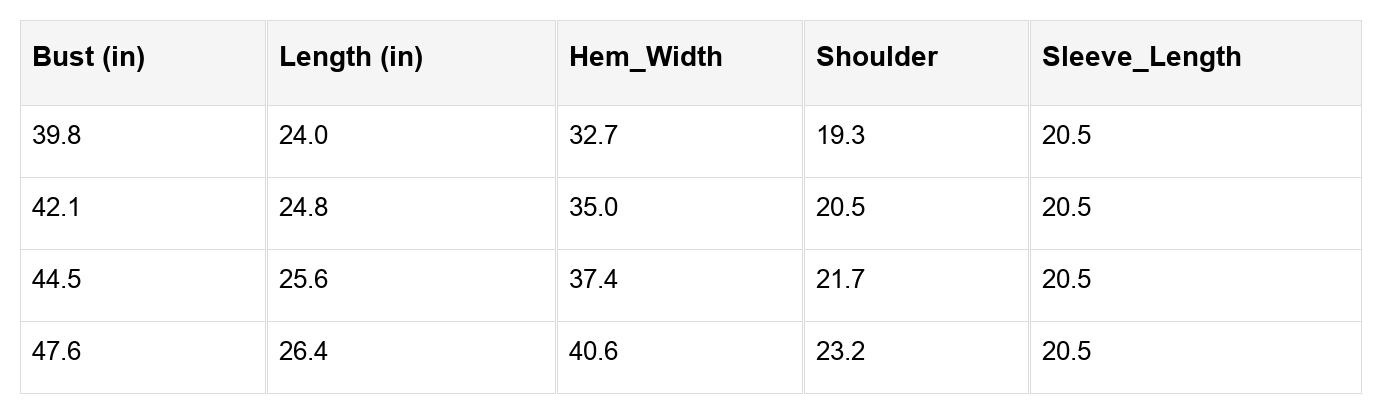Viewport: 1381px width, 413px height.
Task: Select the 23.2 shoulder cell
Action: 840,352
